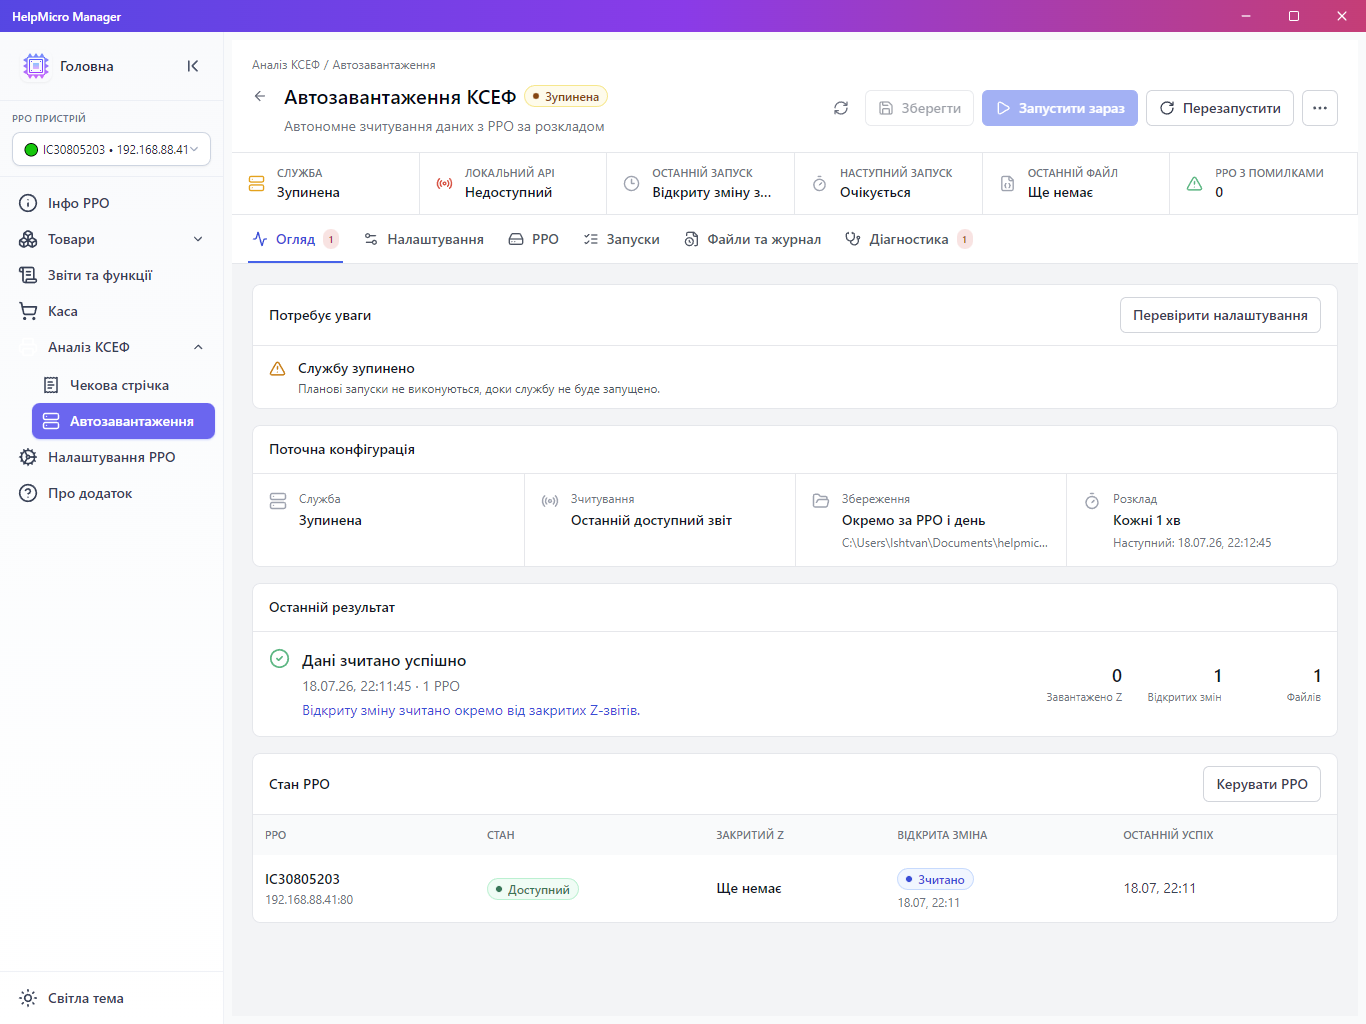
Task: Click the РРО з помилками warning icon
Action: [x=1194, y=184]
